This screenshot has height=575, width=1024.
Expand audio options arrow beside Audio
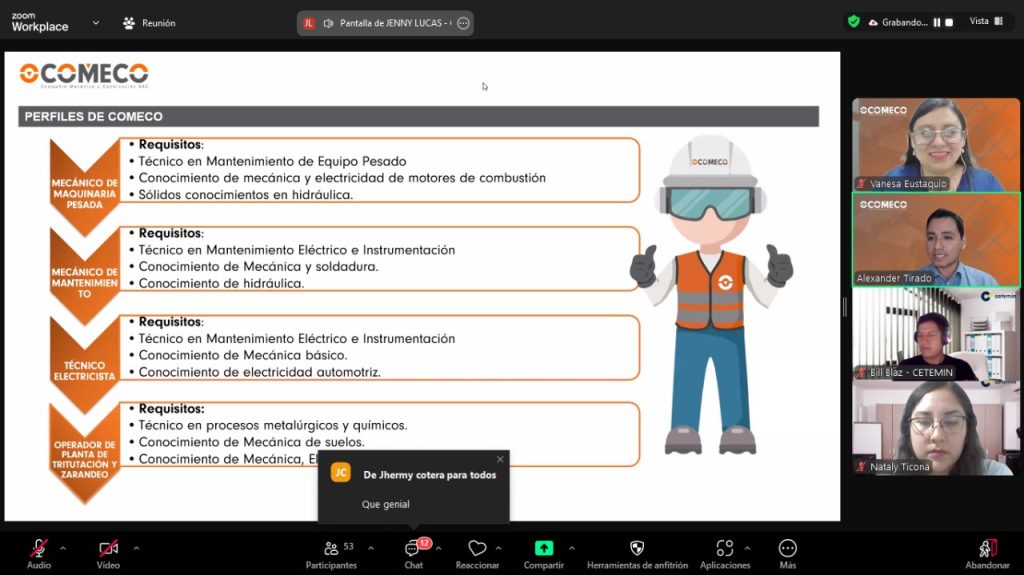(x=63, y=548)
